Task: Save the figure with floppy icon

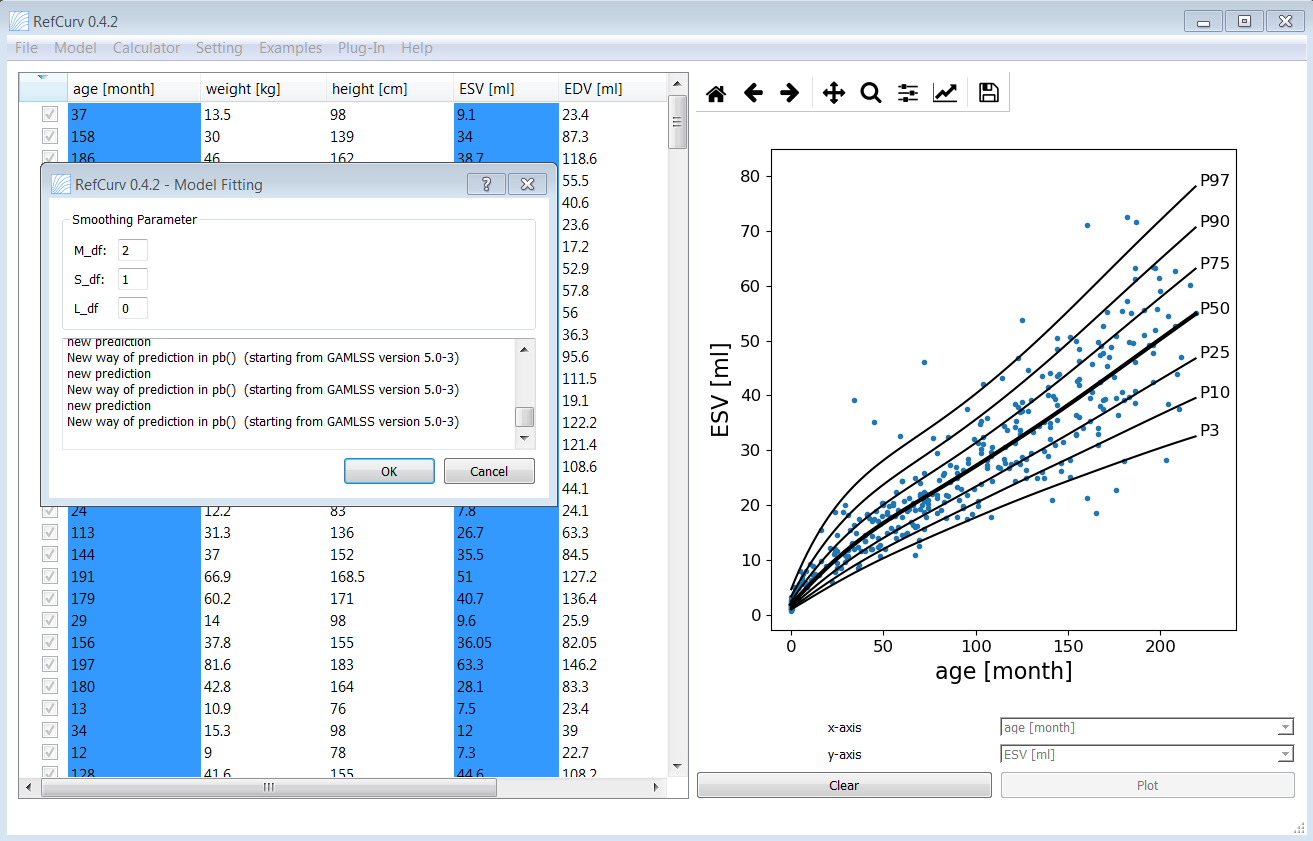Action: (989, 93)
